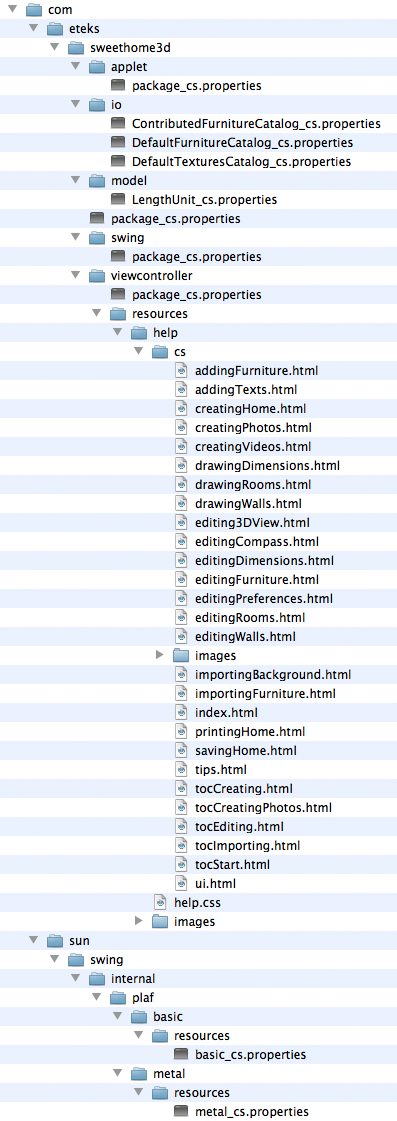Viewport: 397px width, 1121px height.
Task: Click the applet folder icon
Action: [x=97, y=67]
